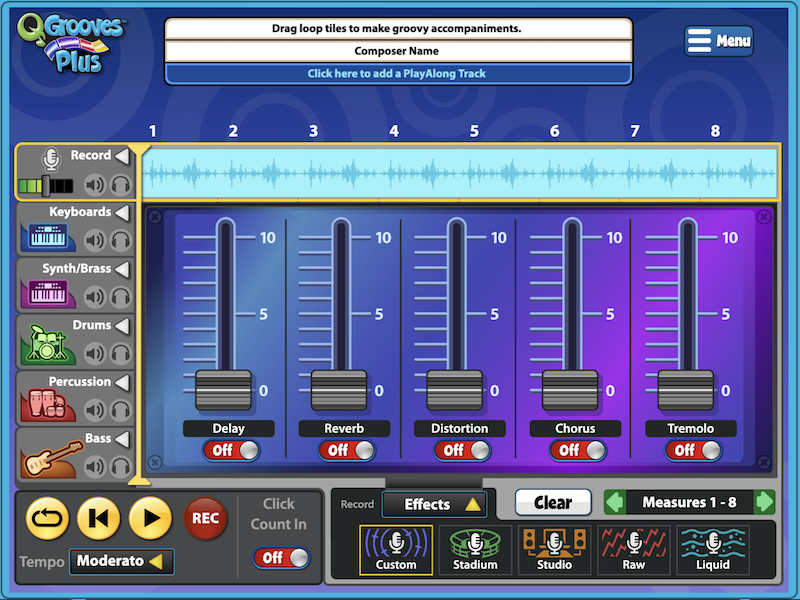The width and height of the screenshot is (800, 600).
Task: Click the Reverb fader handle
Action: [339, 390]
